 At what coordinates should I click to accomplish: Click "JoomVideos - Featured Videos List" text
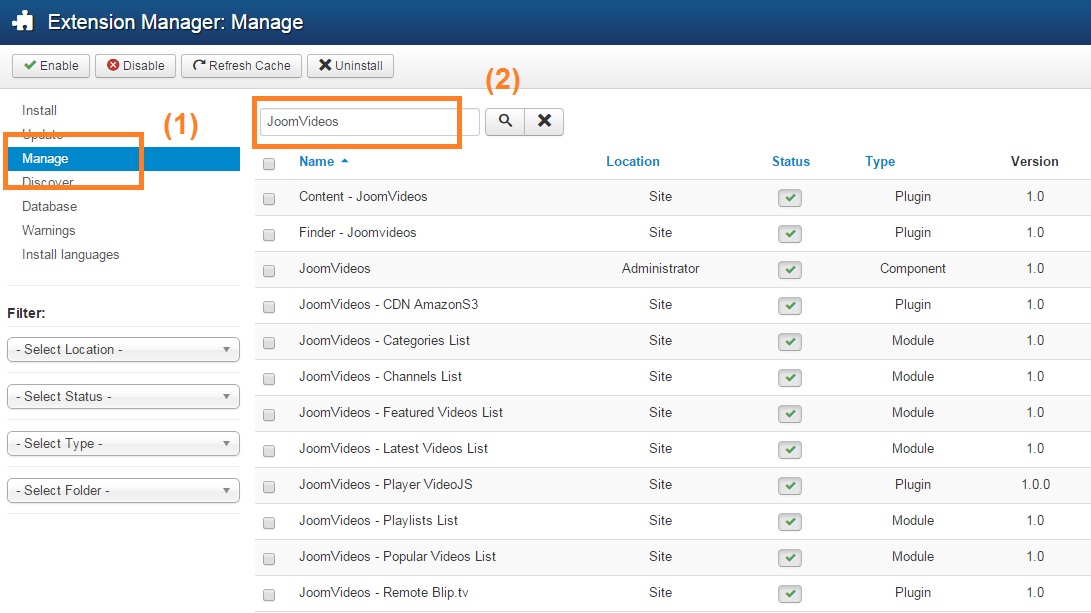[401, 413]
